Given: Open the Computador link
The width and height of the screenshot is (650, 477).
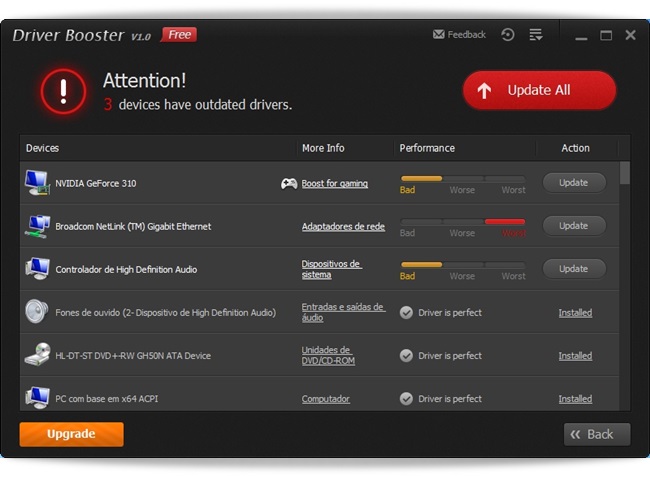Looking at the screenshot, I should [325, 399].
